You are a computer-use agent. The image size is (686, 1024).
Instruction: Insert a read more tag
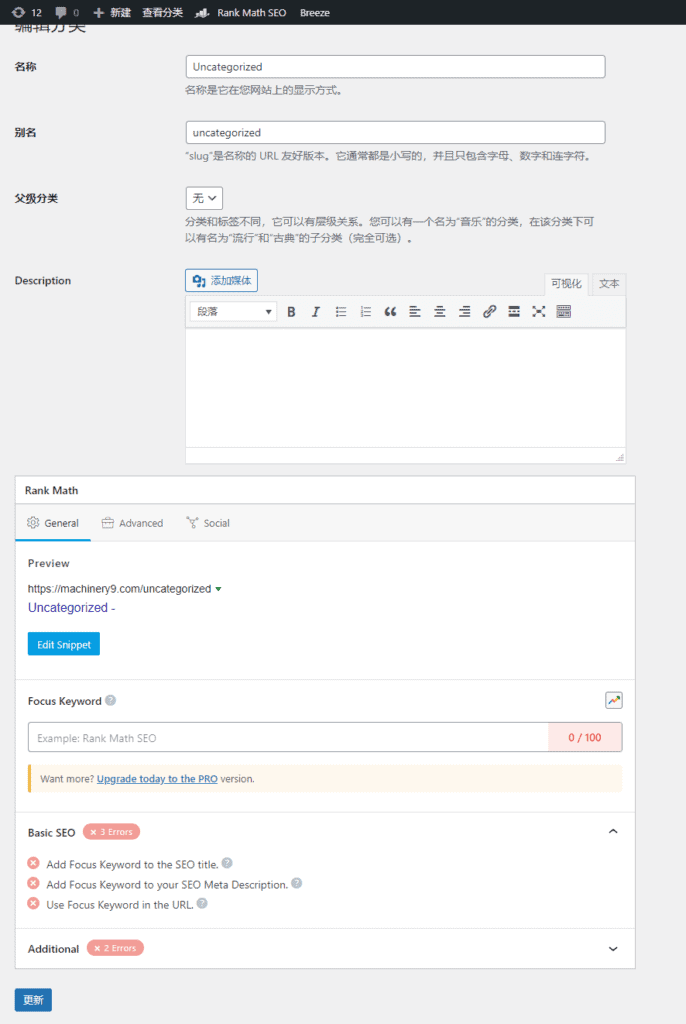514,312
